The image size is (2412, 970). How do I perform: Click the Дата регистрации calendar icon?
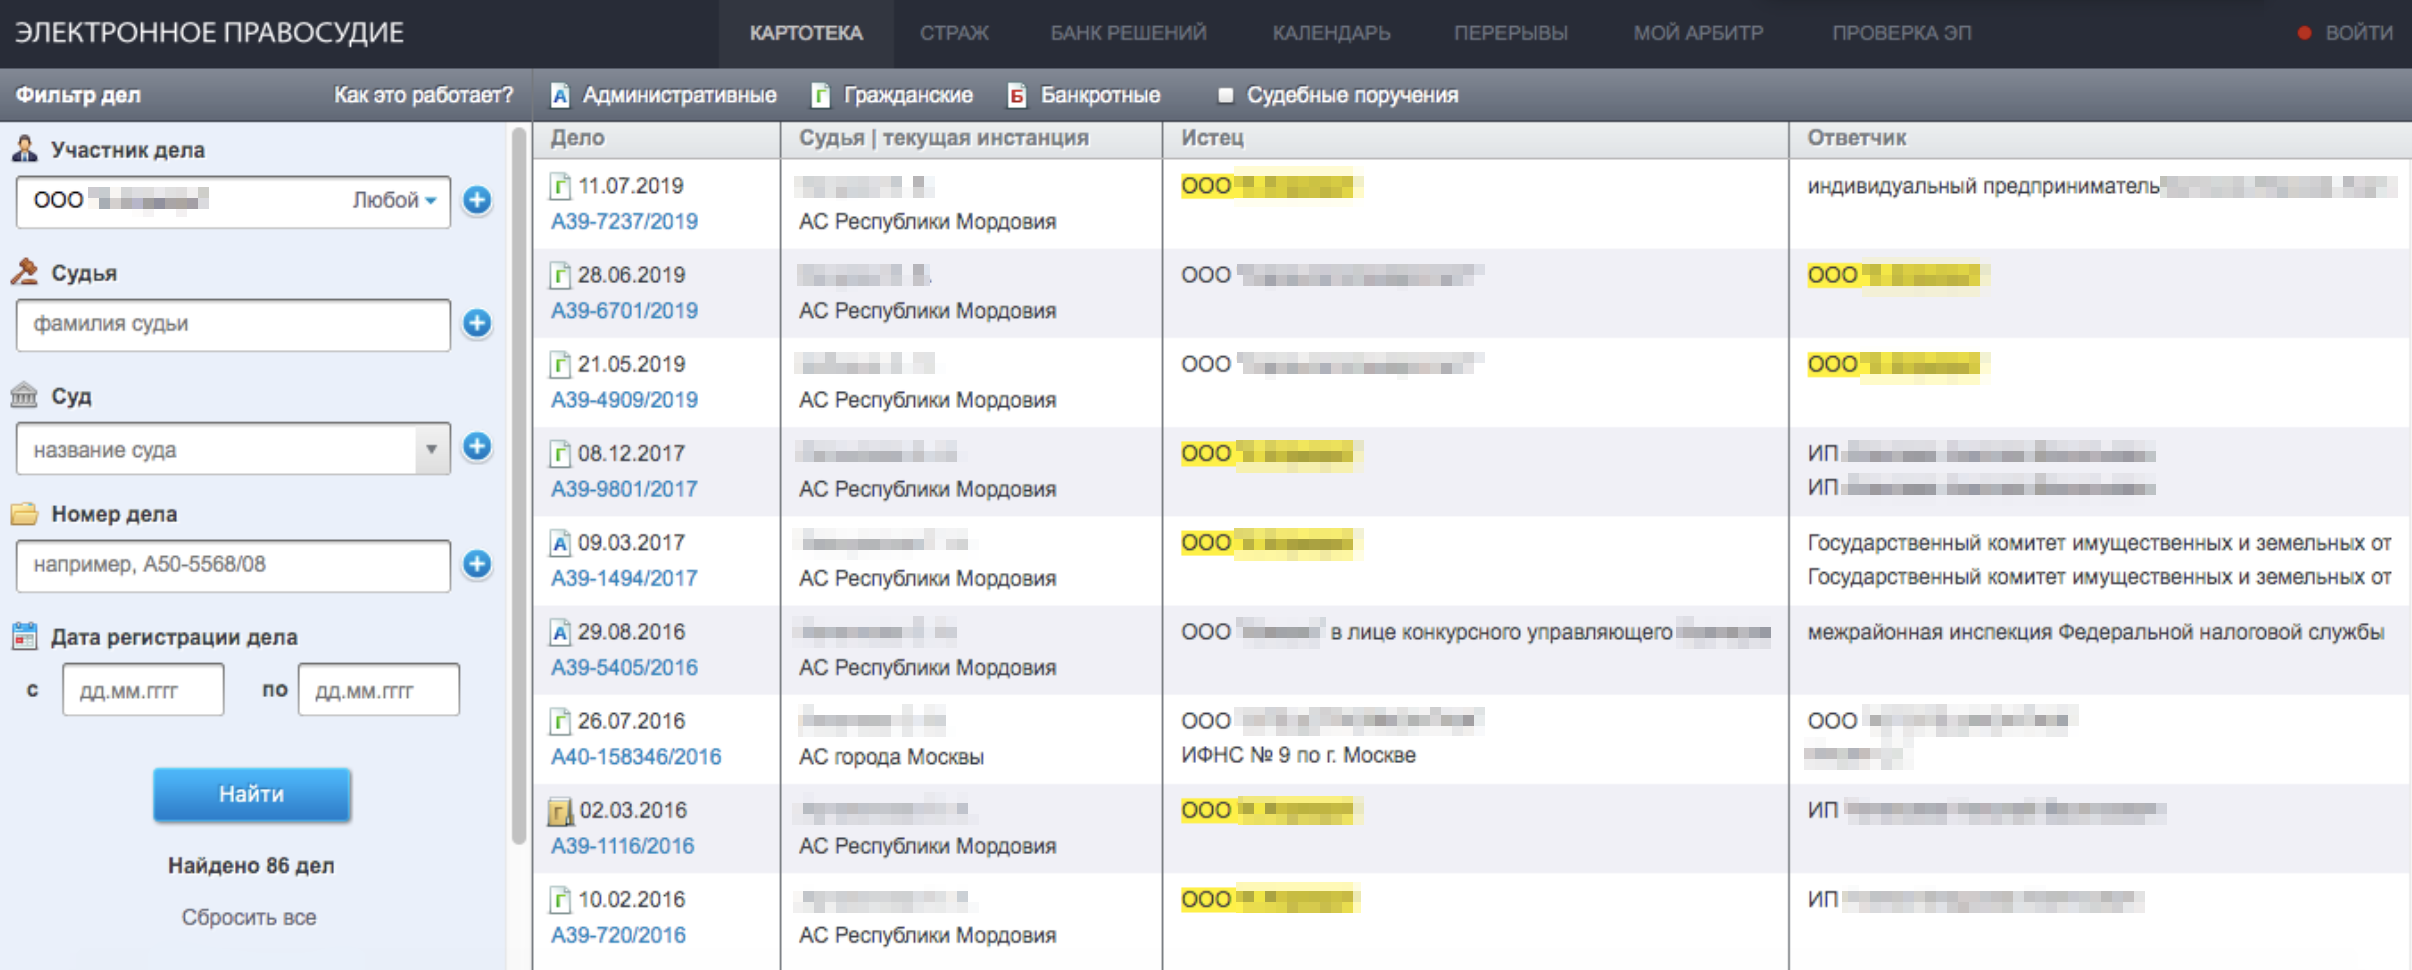pyautogui.click(x=24, y=636)
